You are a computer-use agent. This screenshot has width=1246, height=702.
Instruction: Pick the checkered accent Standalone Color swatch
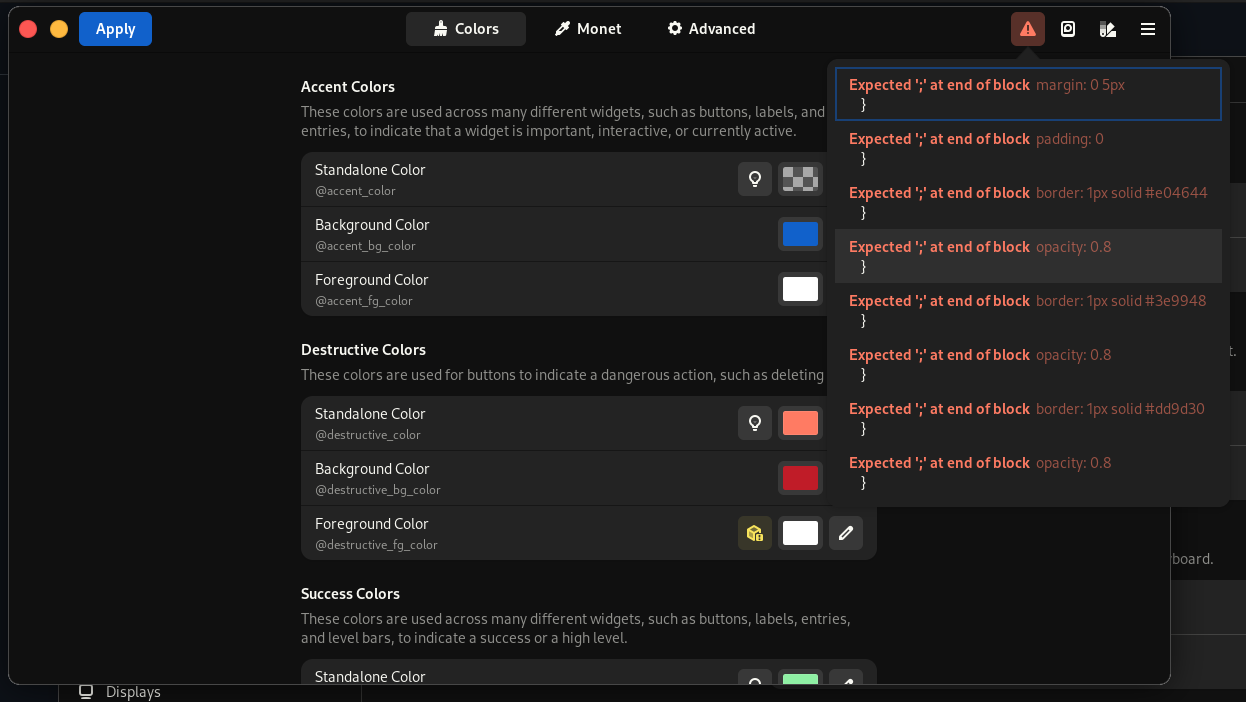click(800, 179)
